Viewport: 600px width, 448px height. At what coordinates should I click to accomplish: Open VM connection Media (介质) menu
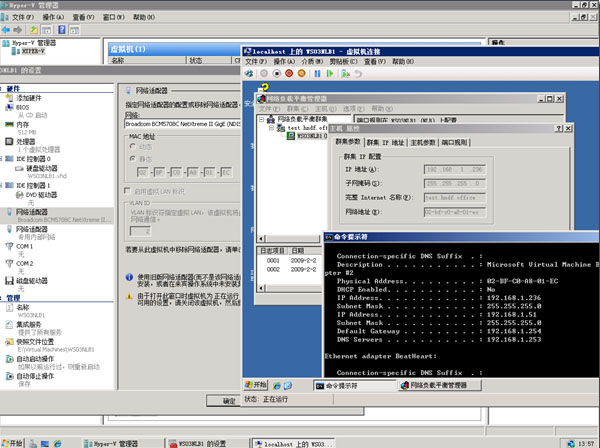coord(312,62)
